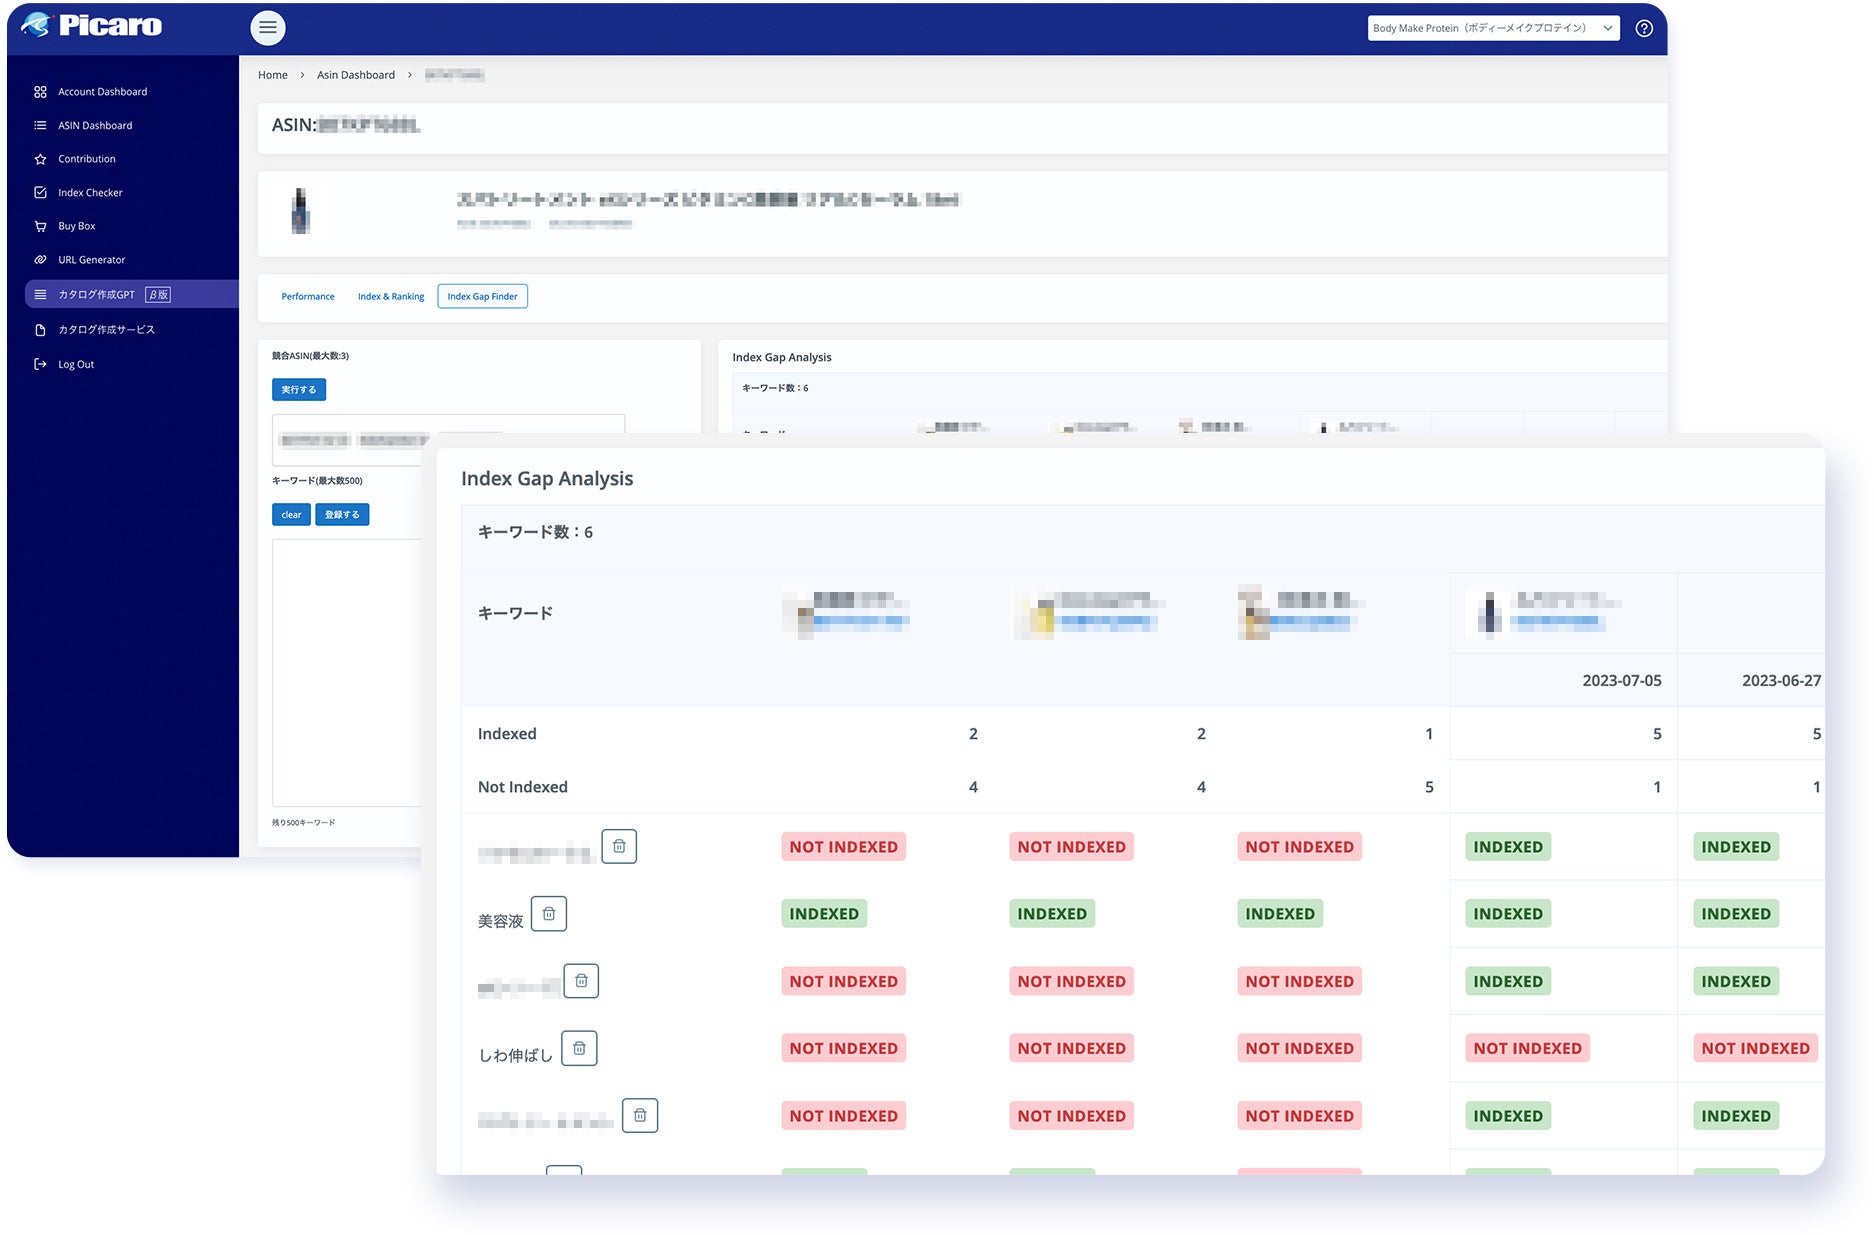Go to the Home breadcrumb link
The width and height of the screenshot is (1874, 1235).
(272, 75)
